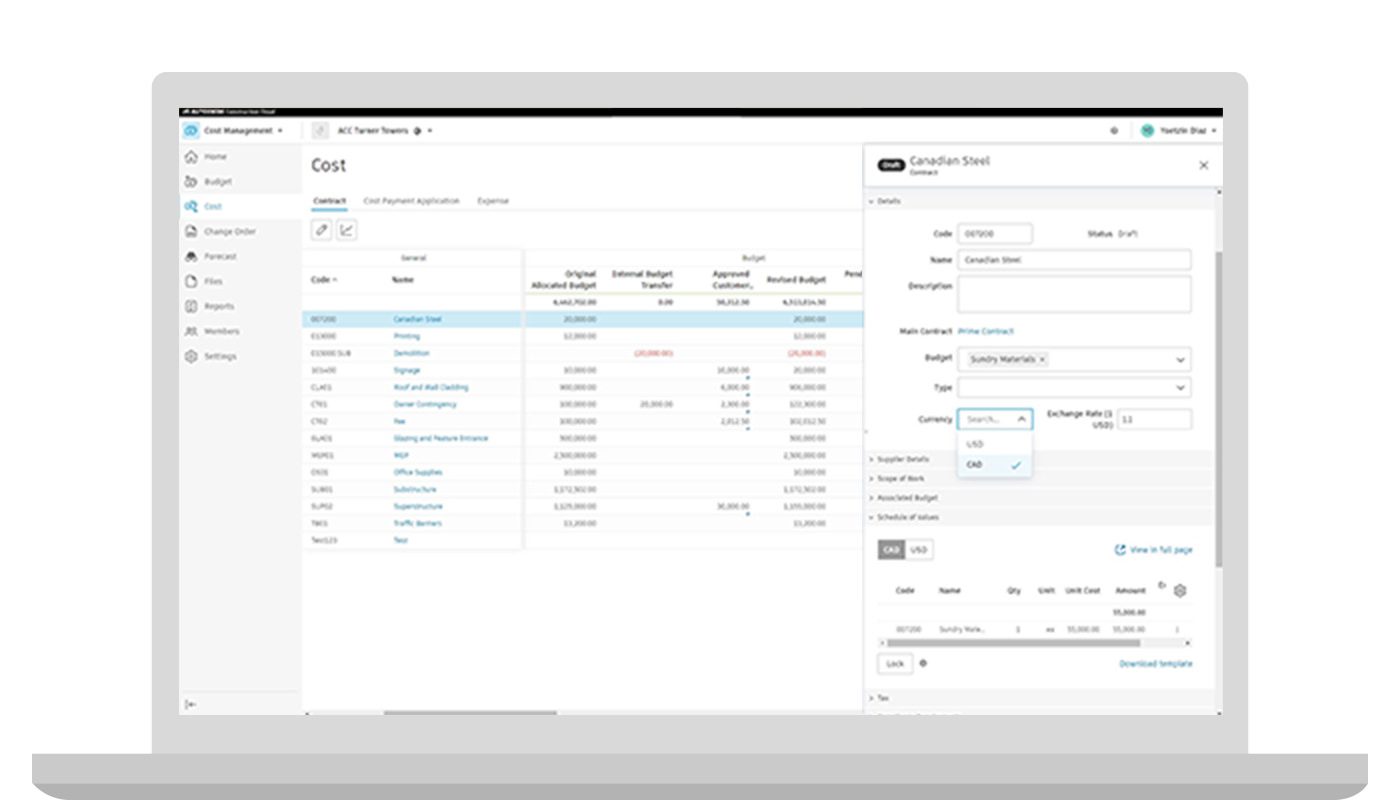The width and height of the screenshot is (1400, 800).
Task: Open the Cost Management module dropdown
Action: pyautogui.click(x=280, y=131)
